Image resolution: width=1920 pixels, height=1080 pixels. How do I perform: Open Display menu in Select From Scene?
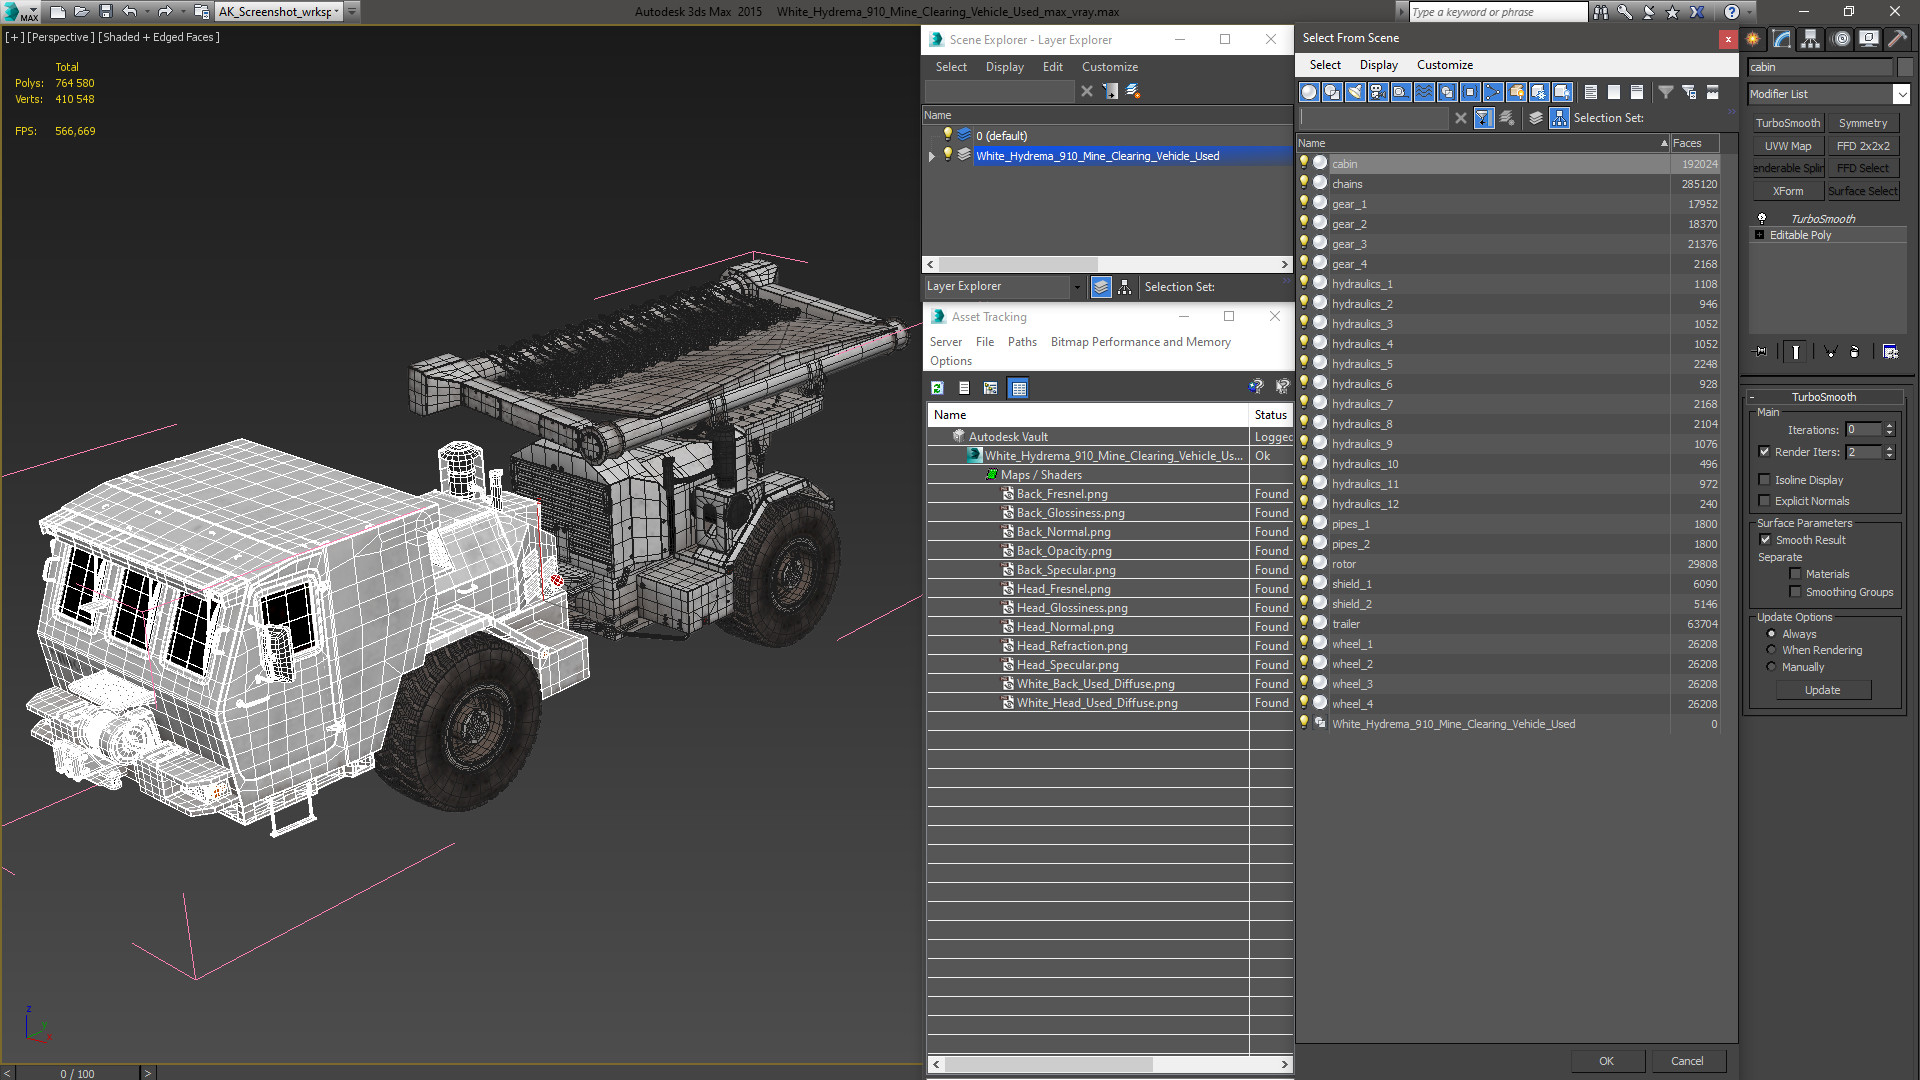(1379, 65)
